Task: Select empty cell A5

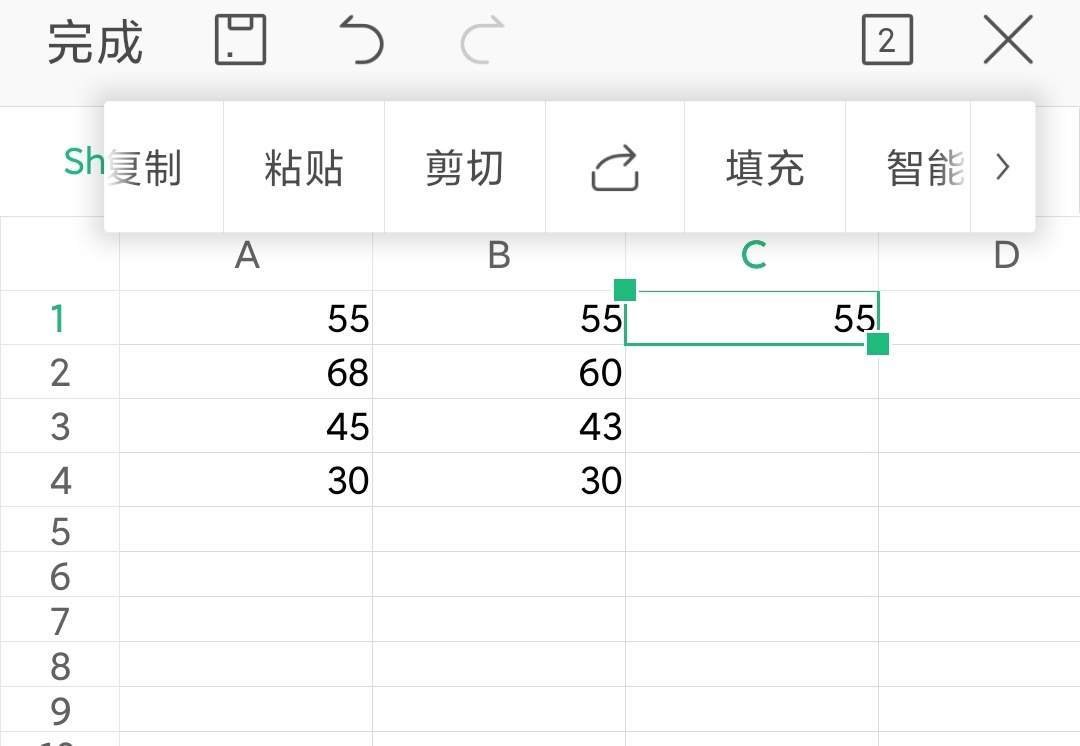Action: tap(246, 530)
